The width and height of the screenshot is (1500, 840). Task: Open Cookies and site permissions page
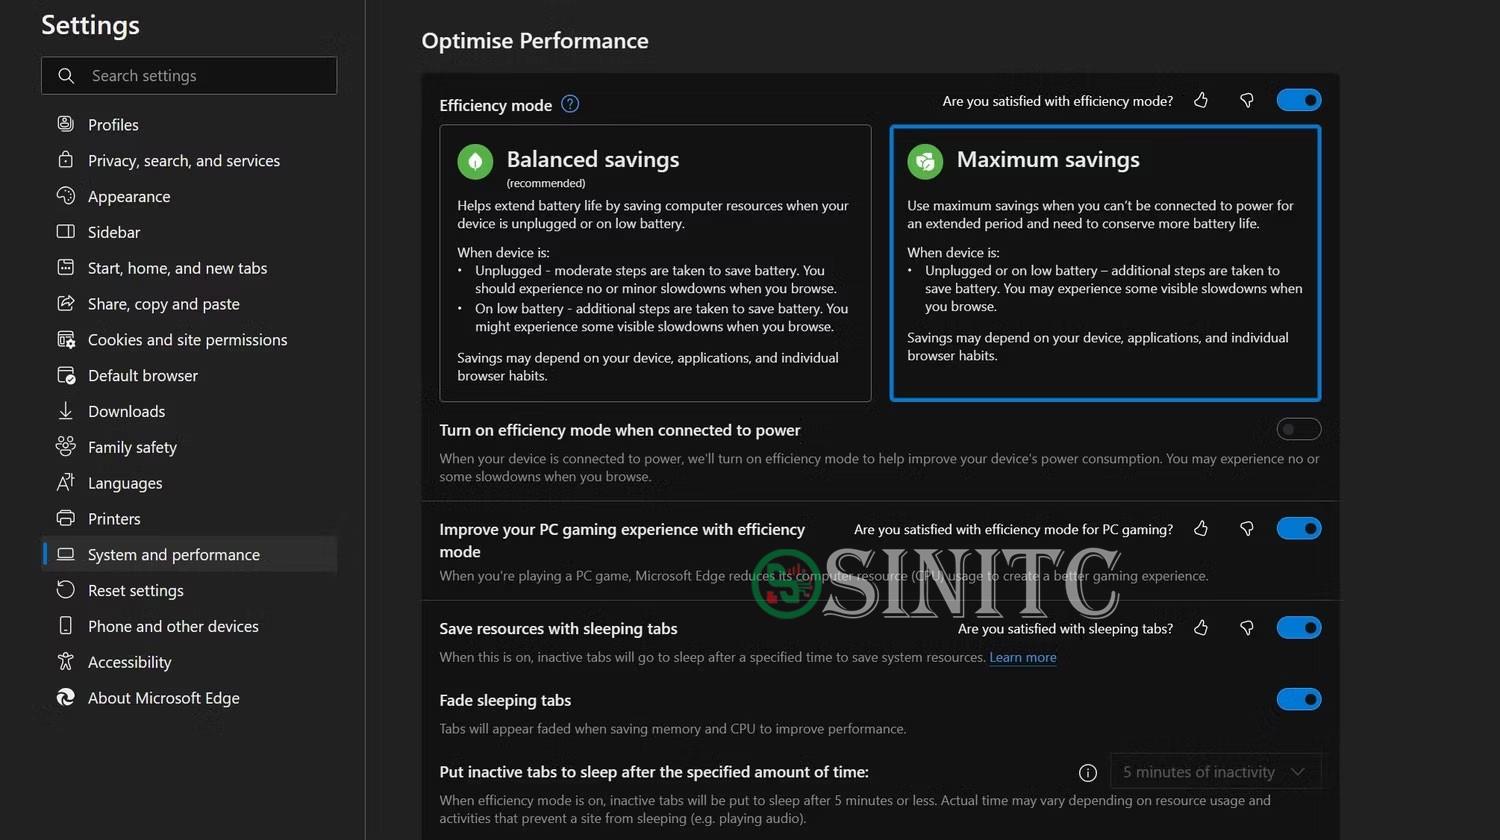point(190,340)
